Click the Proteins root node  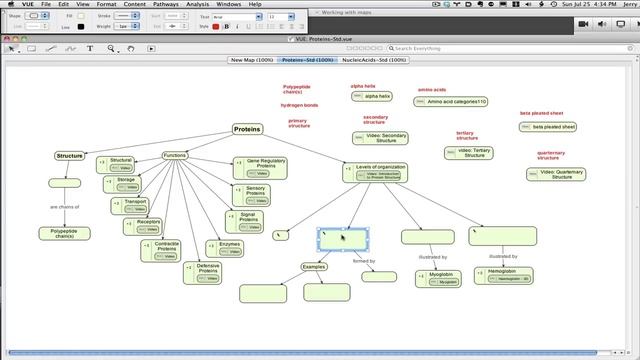coord(247,129)
